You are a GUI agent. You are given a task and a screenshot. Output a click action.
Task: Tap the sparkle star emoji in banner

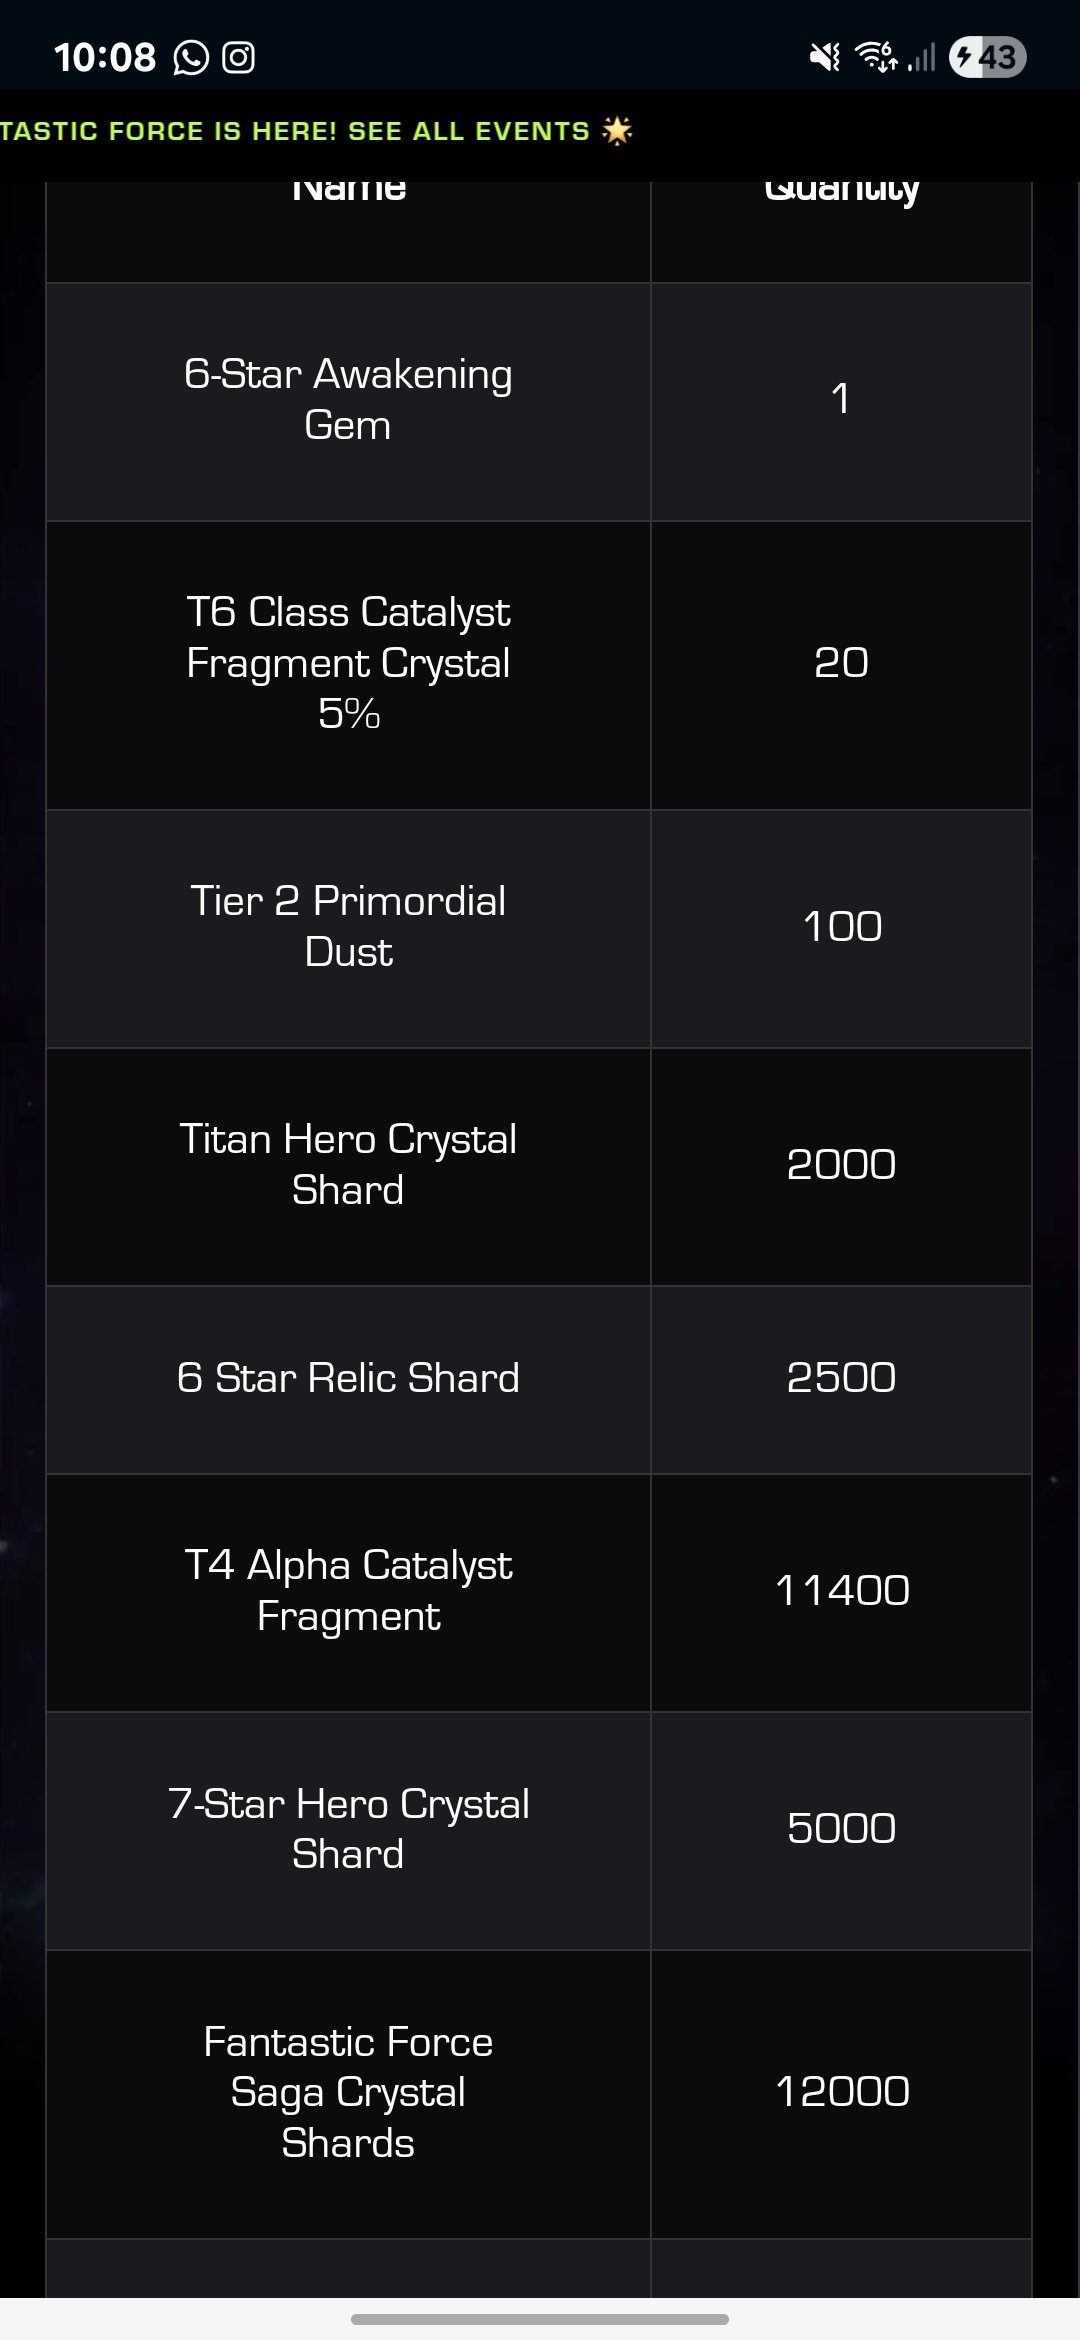[x=618, y=131]
